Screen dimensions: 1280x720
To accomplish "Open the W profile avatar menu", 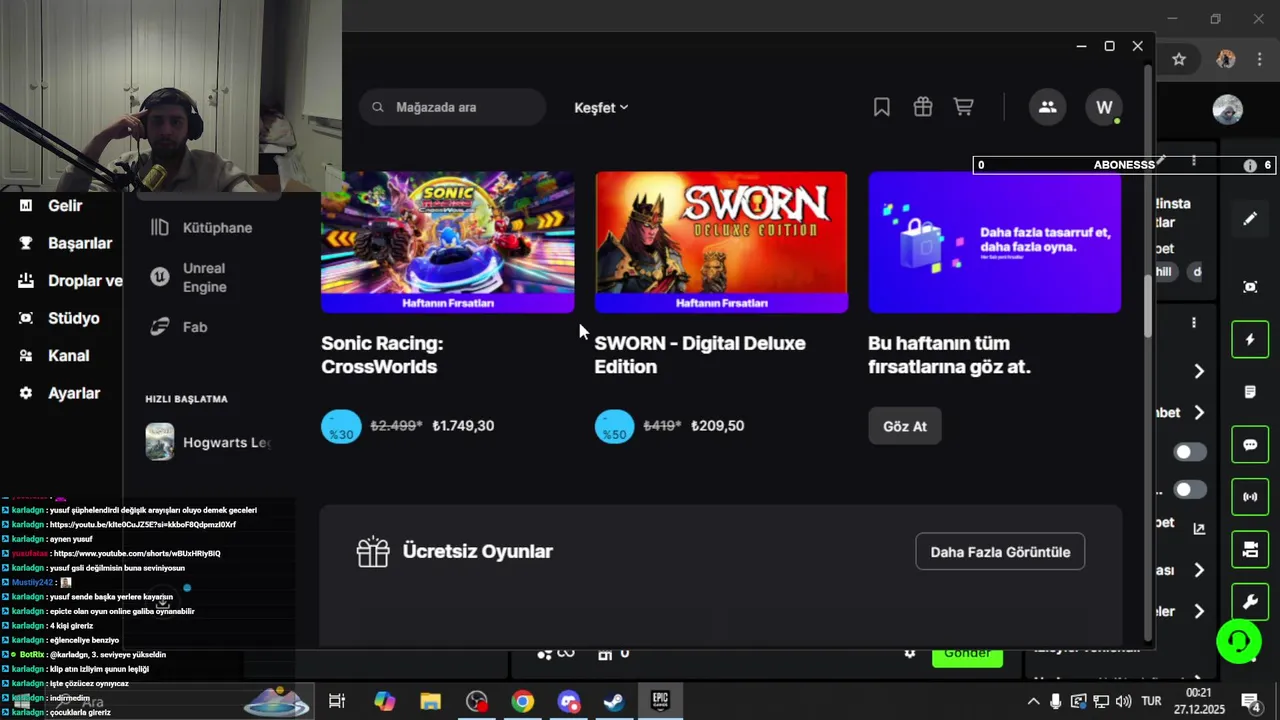I will coord(1104,107).
